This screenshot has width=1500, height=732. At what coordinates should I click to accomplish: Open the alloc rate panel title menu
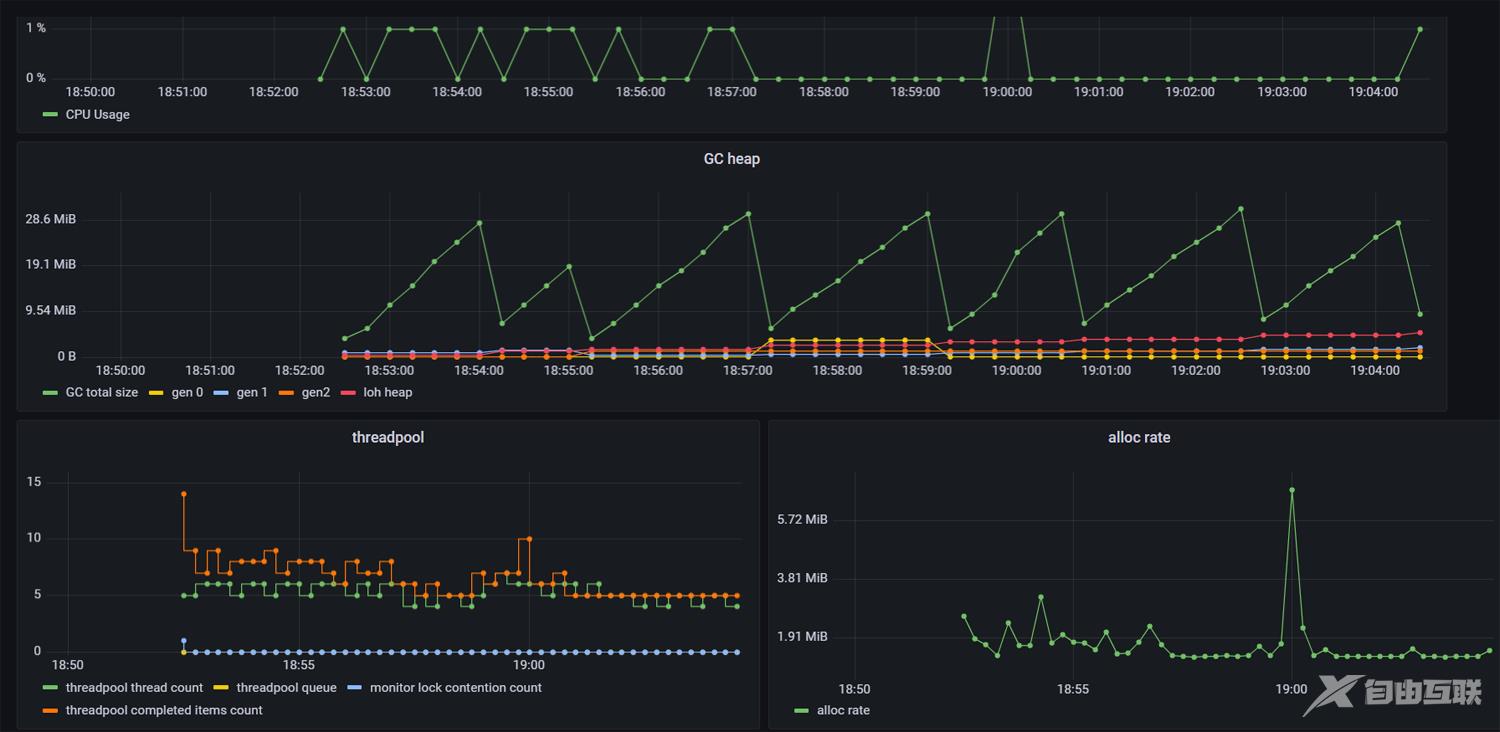point(1138,438)
